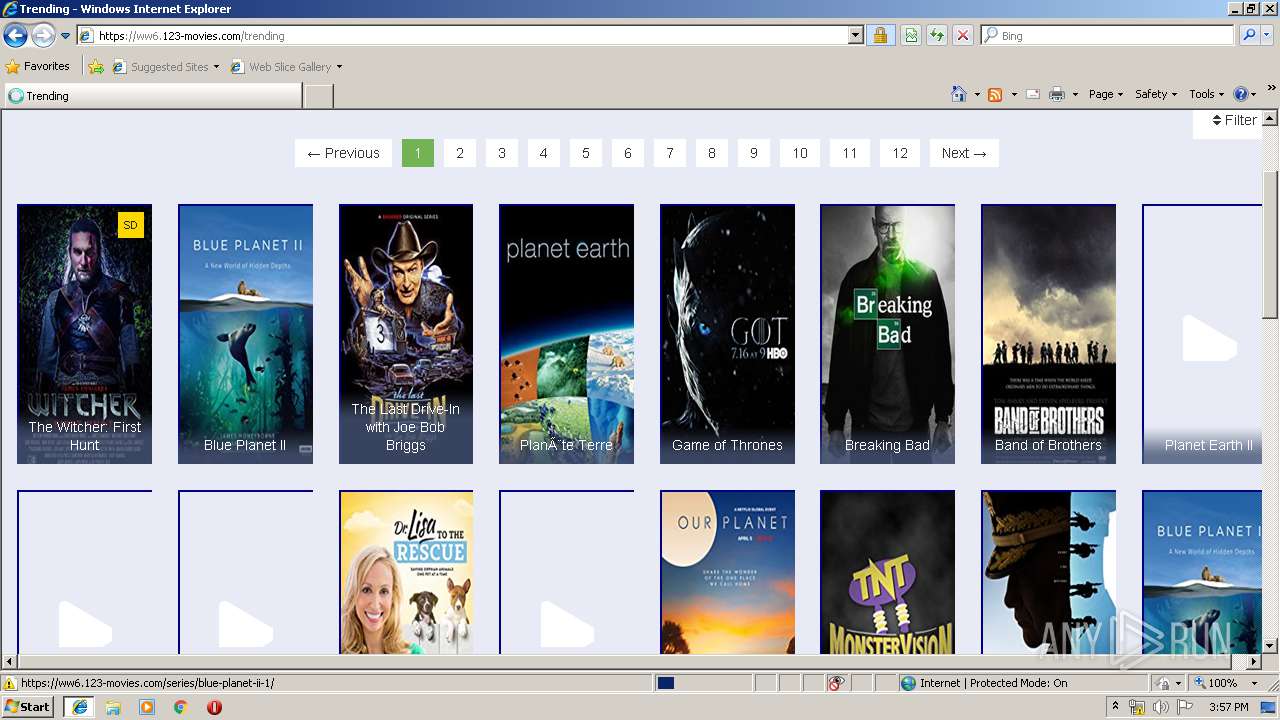Click the Help question mark icon
The image size is (1280, 720).
(1241, 94)
